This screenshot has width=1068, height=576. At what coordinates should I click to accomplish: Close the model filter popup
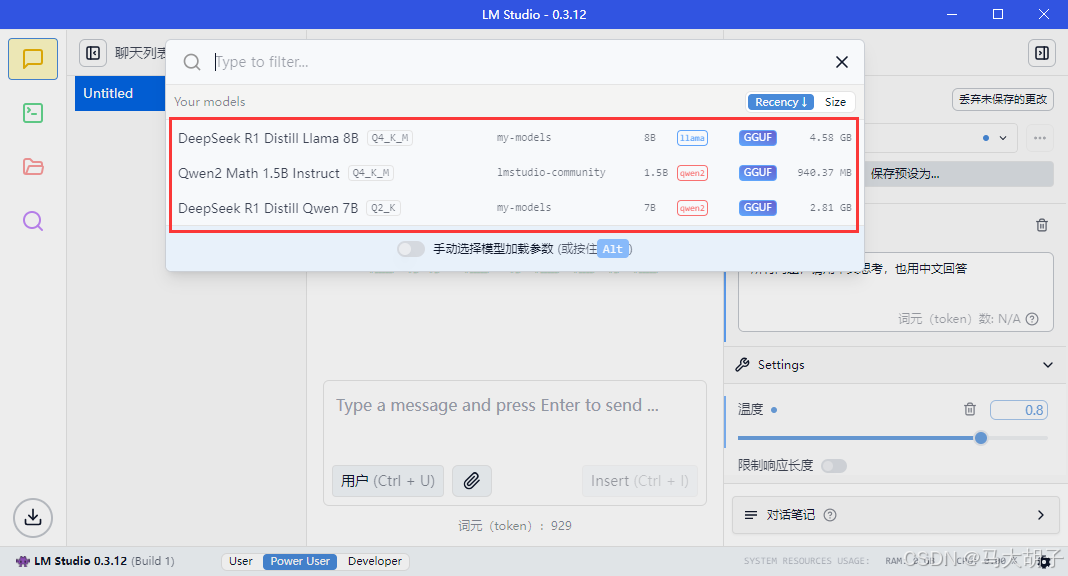842,62
